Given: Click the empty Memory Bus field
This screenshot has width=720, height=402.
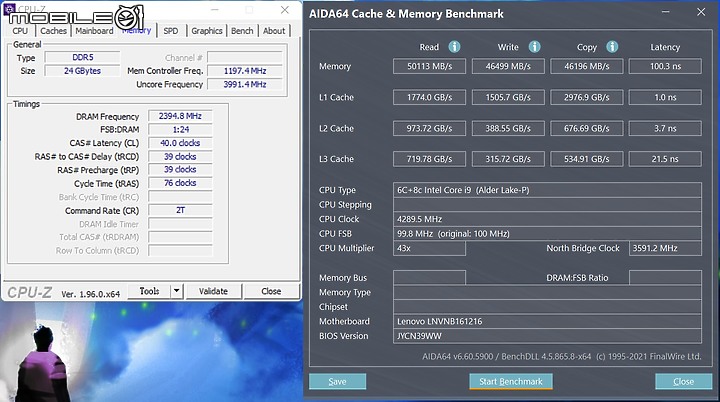Looking at the screenshot, I should [429, 277].
